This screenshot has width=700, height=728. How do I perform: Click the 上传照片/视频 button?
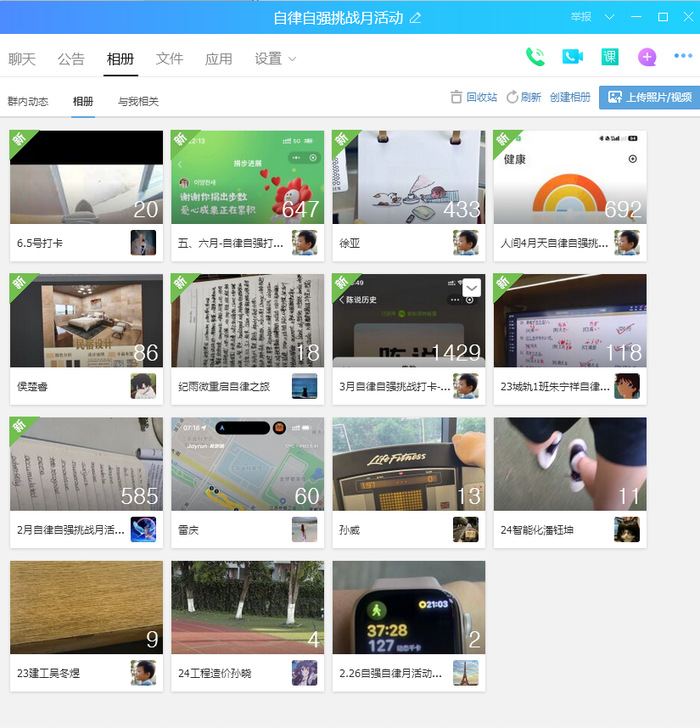coord(649,98)
